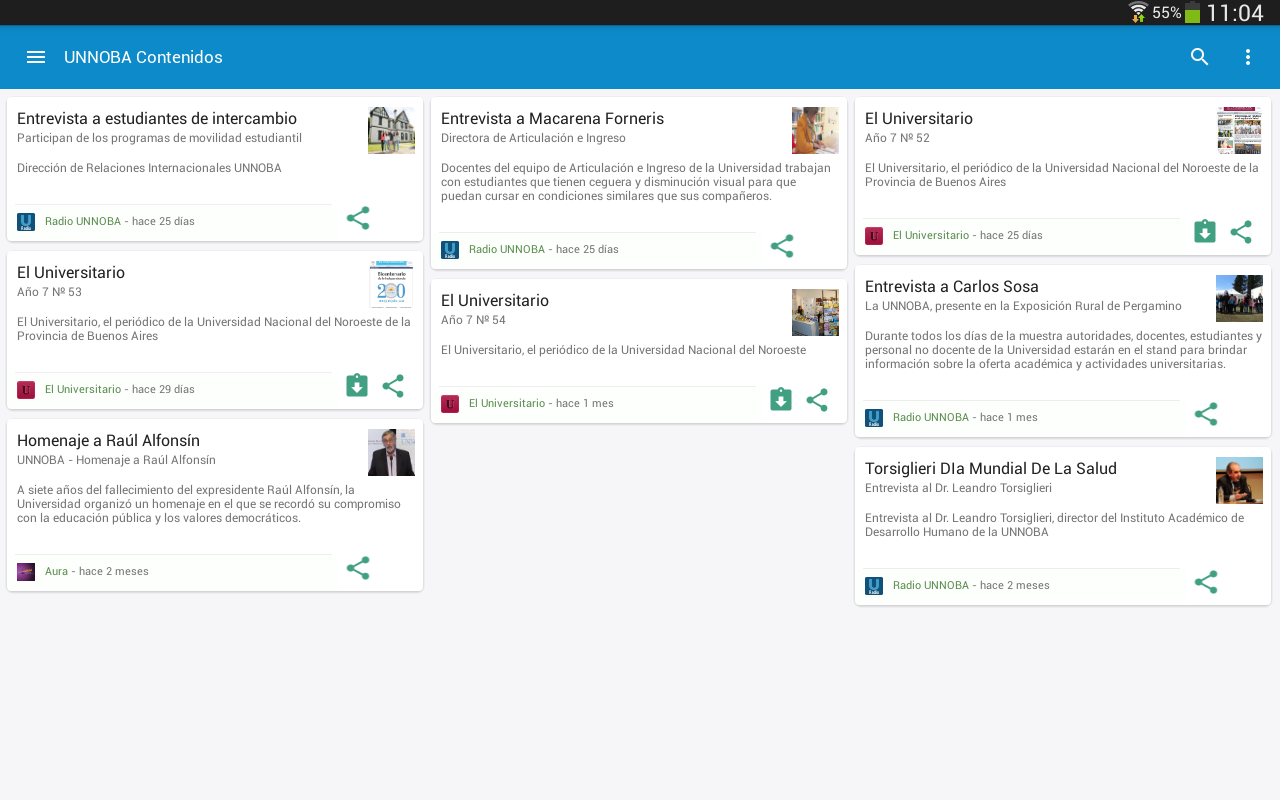Tap the battery indicator in status bar
1280x800 pixels.
click(x=1192, y=12)
